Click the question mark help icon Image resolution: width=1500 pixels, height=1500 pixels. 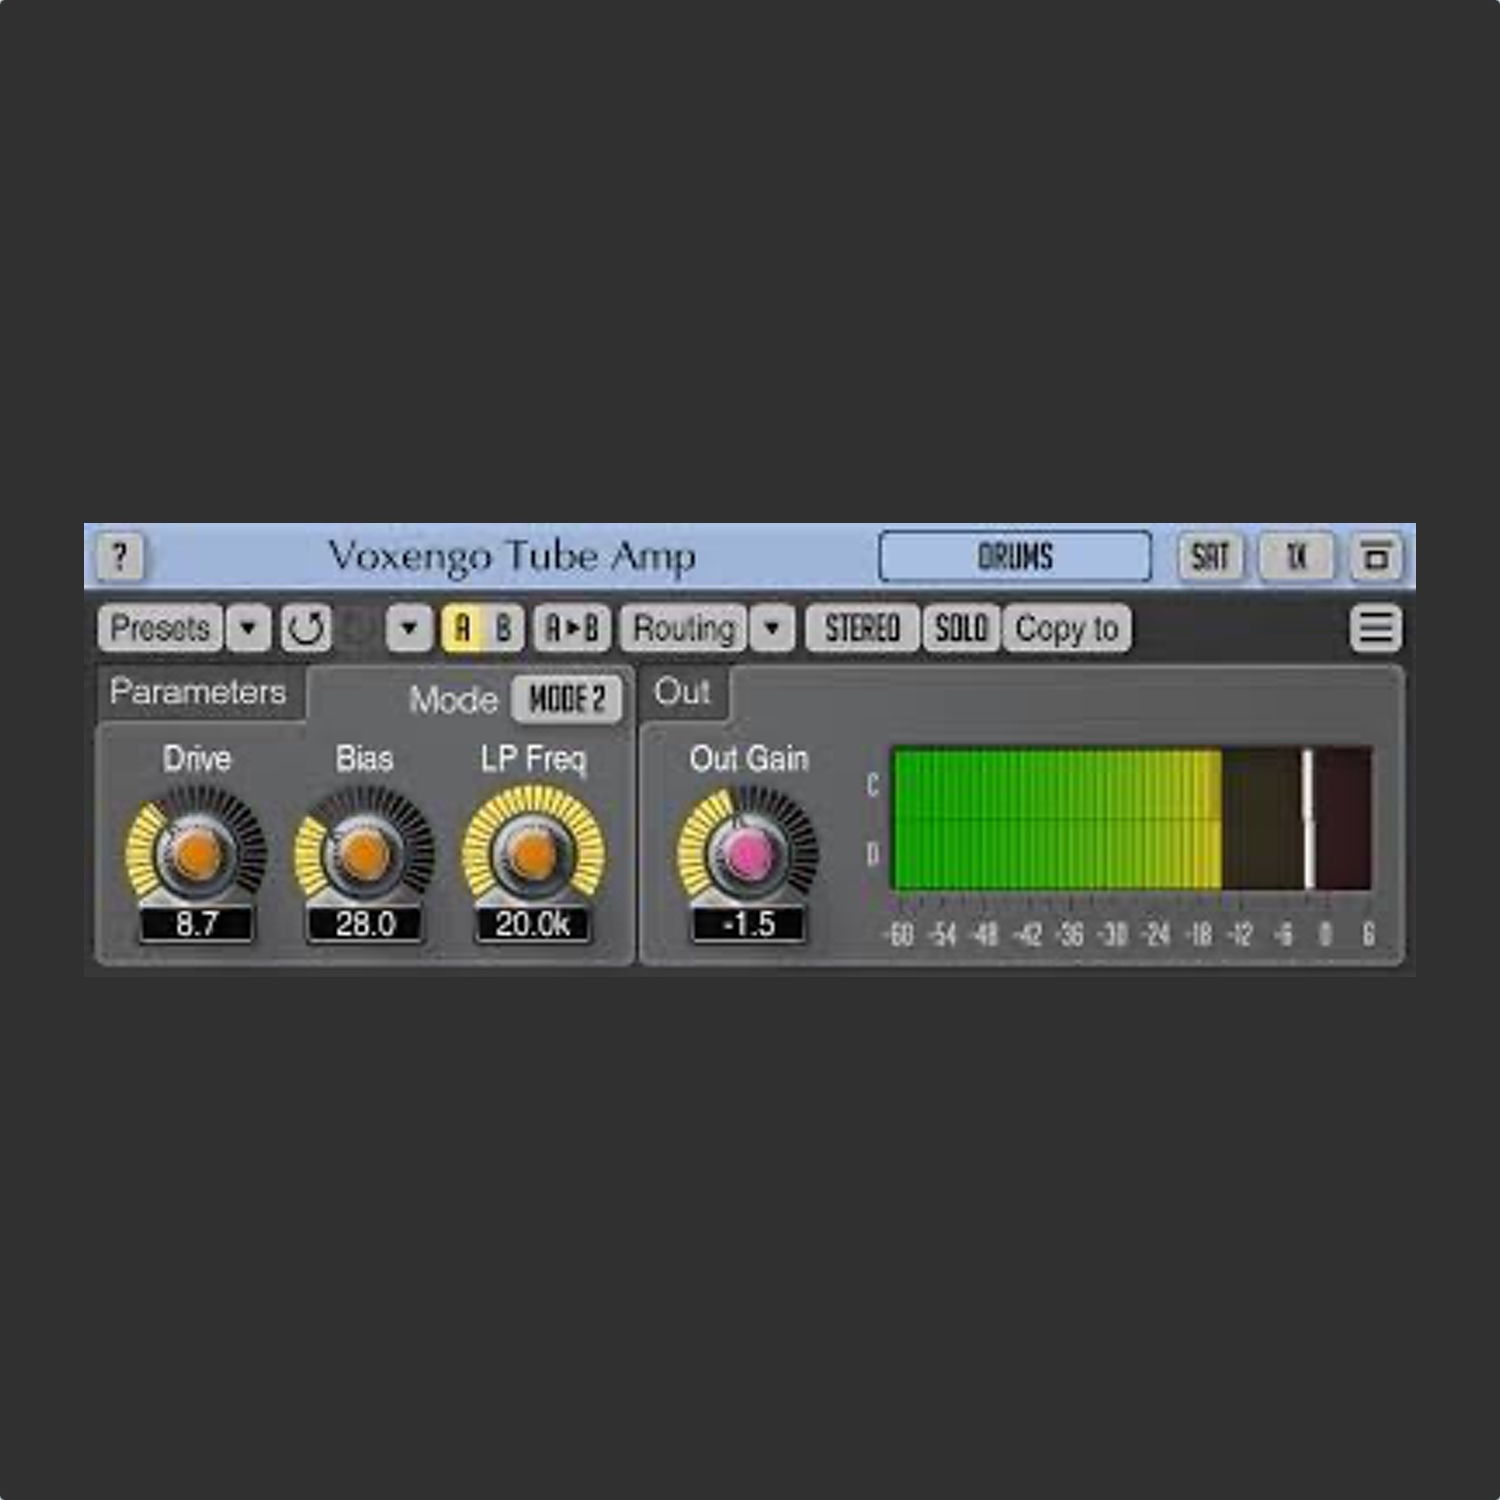coord(120,556)
